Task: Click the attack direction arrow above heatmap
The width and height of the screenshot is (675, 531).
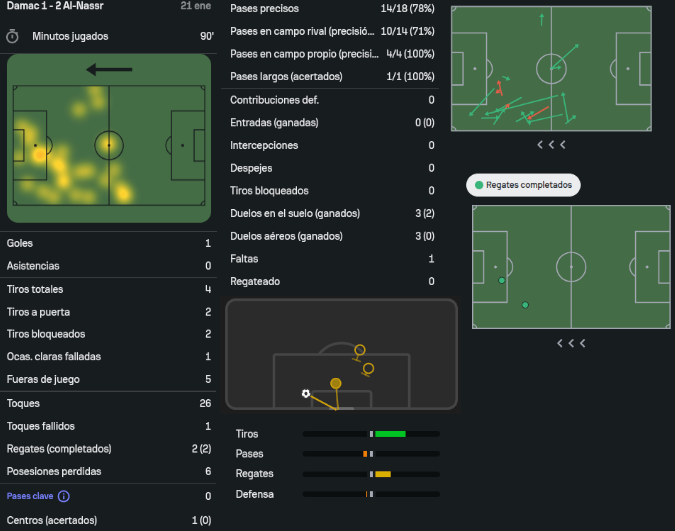Action: coord(109,70)
